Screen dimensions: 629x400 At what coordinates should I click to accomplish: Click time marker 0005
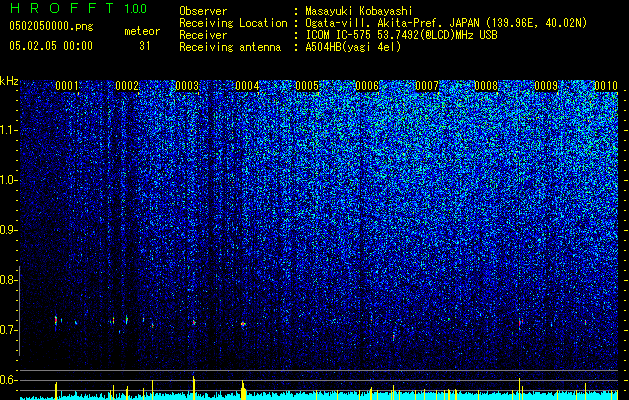tap(307, 86)
